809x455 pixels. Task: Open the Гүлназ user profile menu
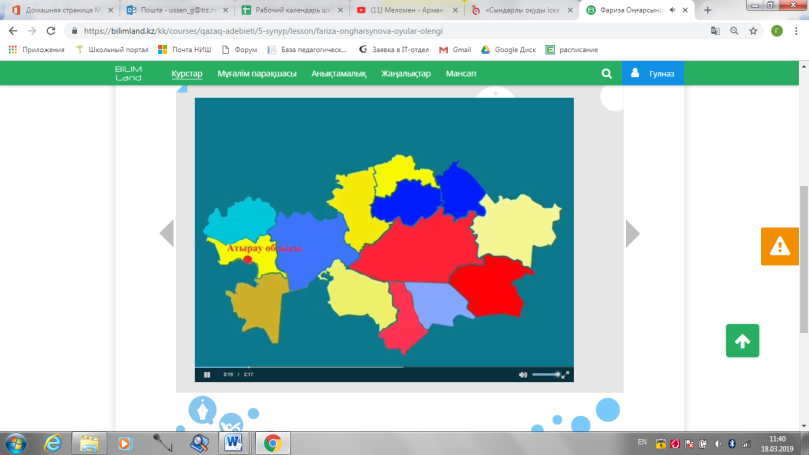653,73
